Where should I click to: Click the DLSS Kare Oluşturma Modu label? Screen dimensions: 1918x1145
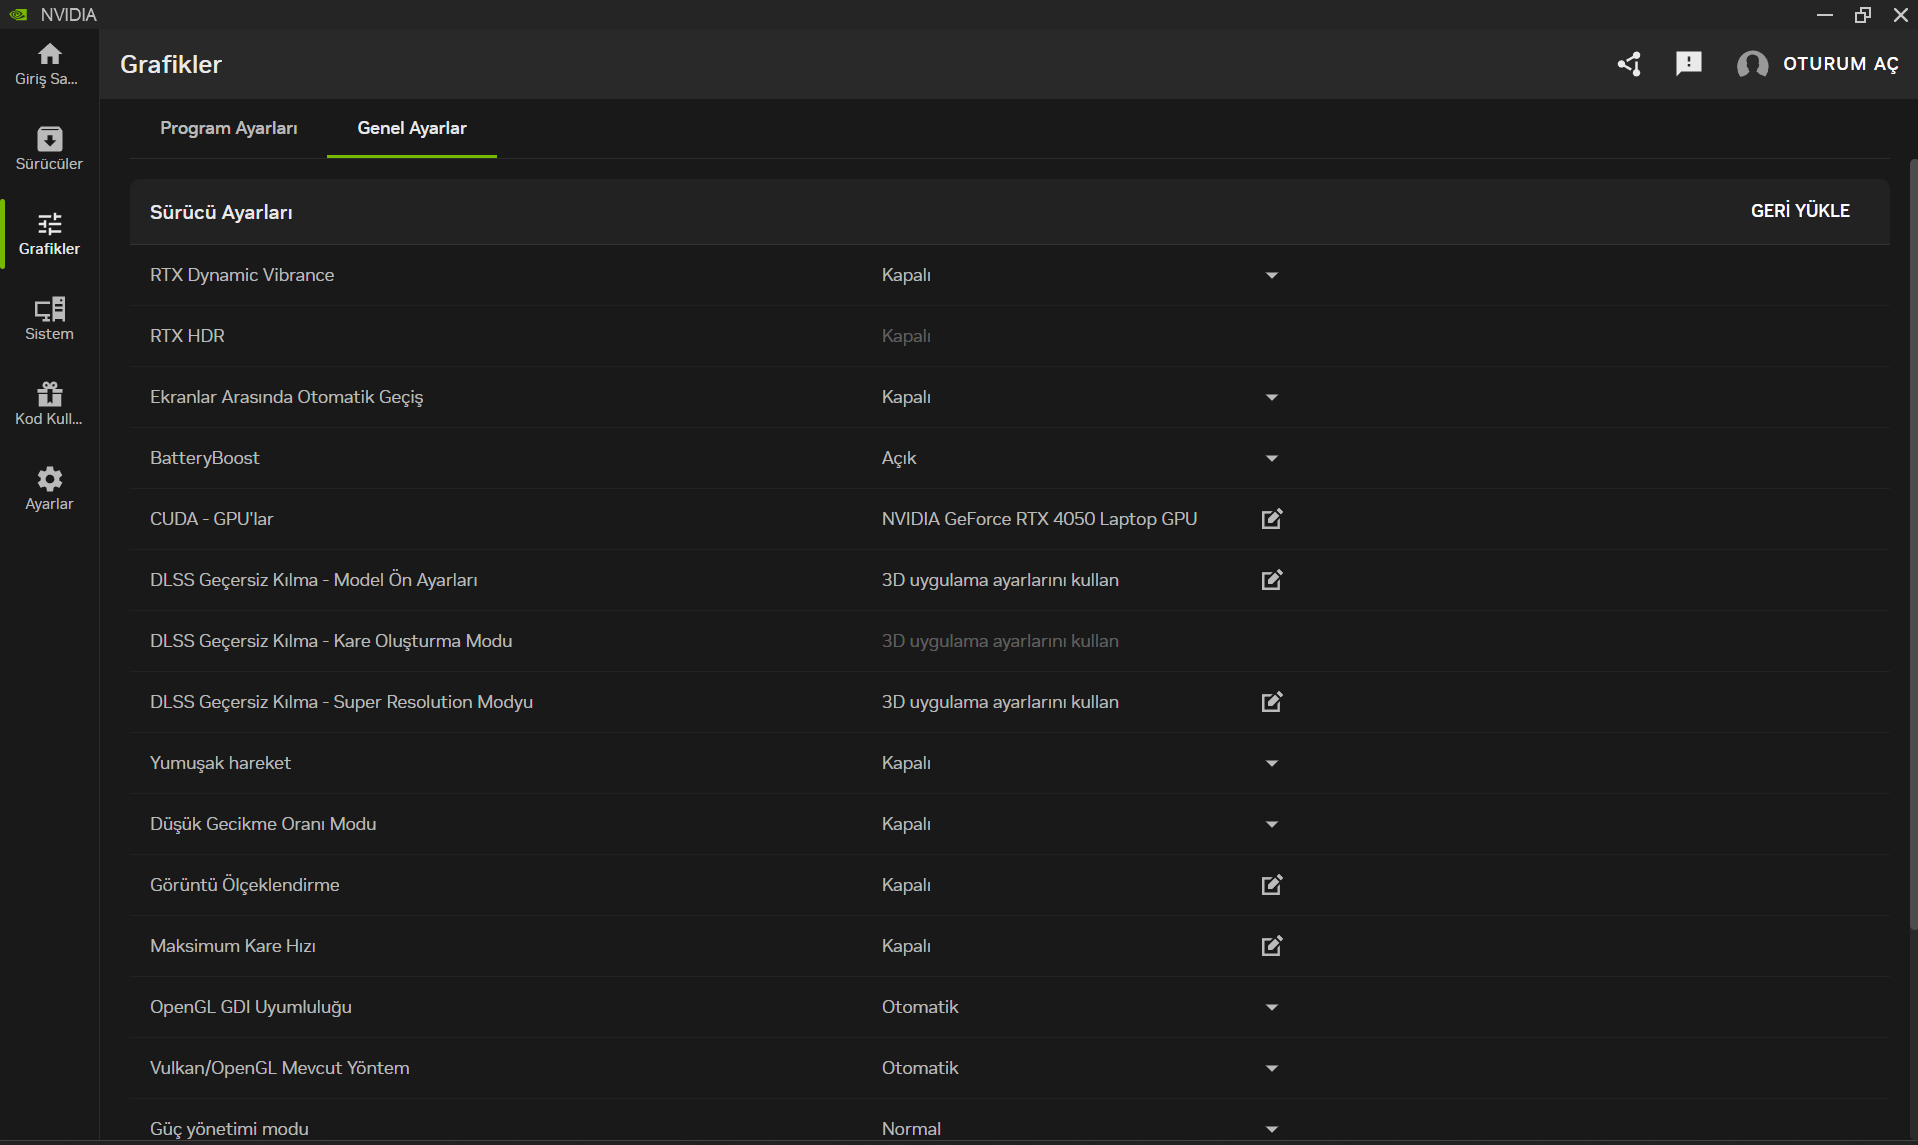pos(331,641)
